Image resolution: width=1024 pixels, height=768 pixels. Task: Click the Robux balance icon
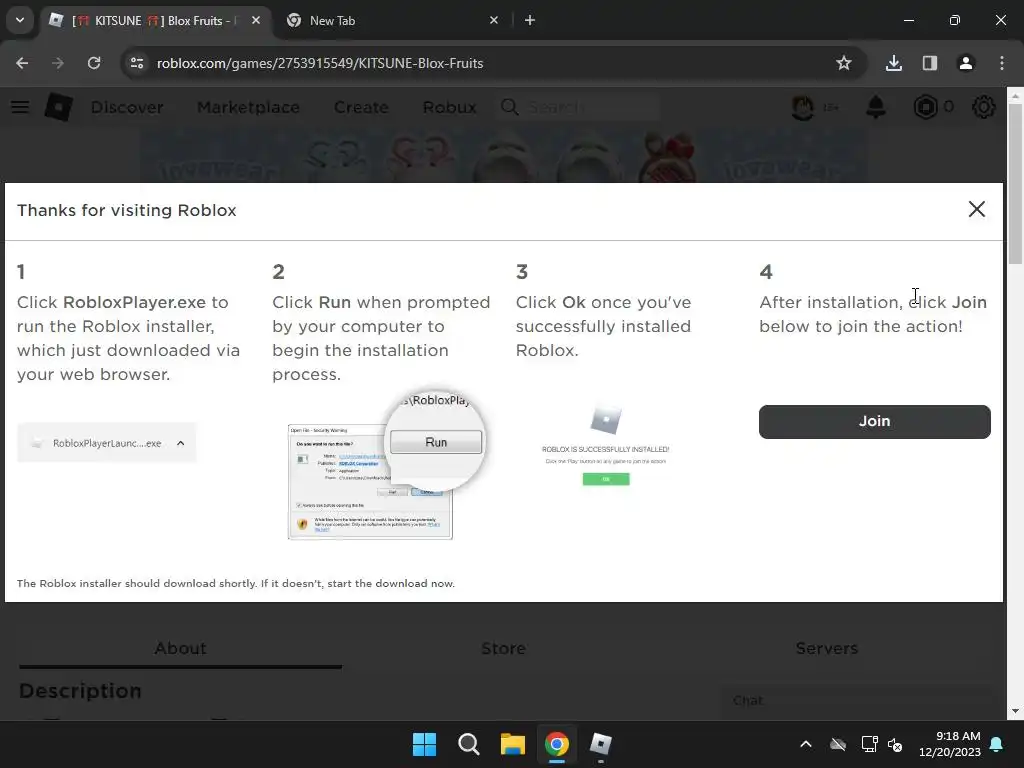[925, 107]
